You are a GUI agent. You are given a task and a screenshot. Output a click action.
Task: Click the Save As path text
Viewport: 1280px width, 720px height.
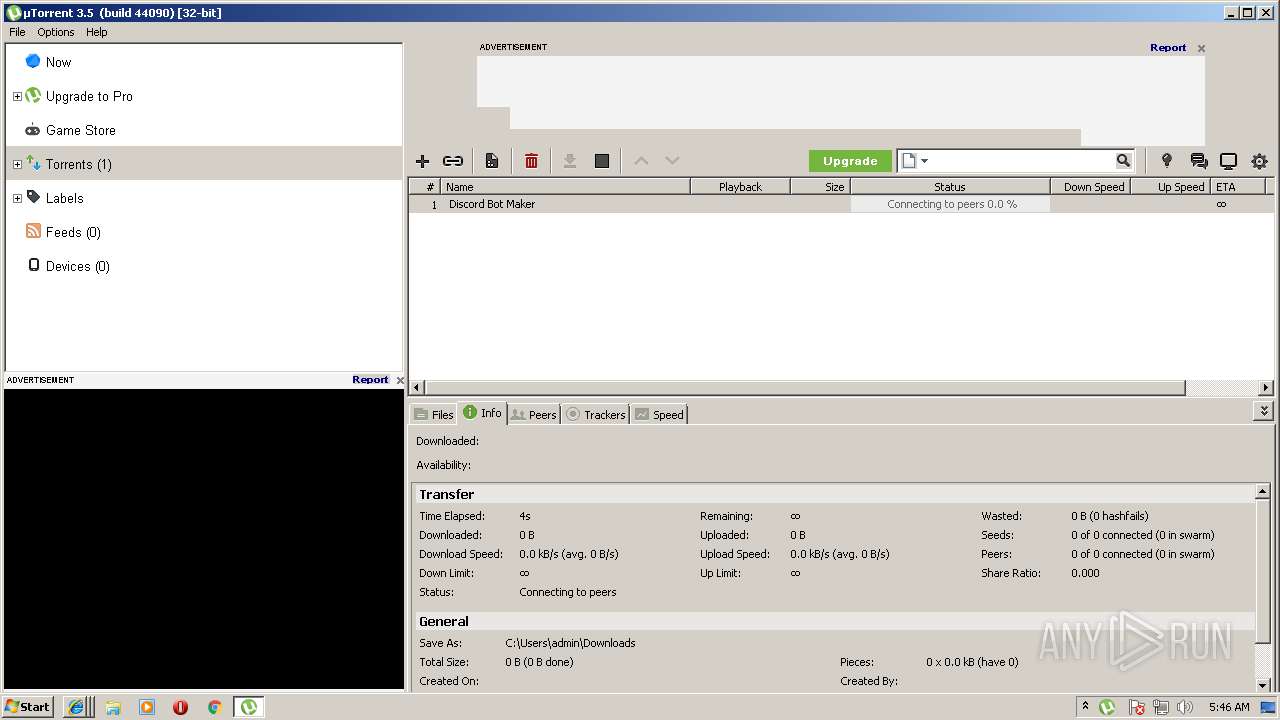(x=570, y=643)
